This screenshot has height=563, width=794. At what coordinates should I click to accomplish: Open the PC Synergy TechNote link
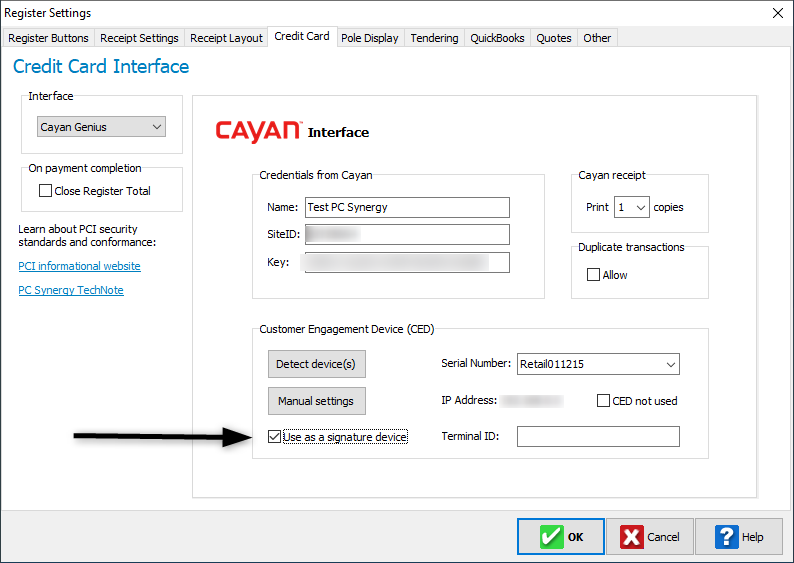point(71,290)
